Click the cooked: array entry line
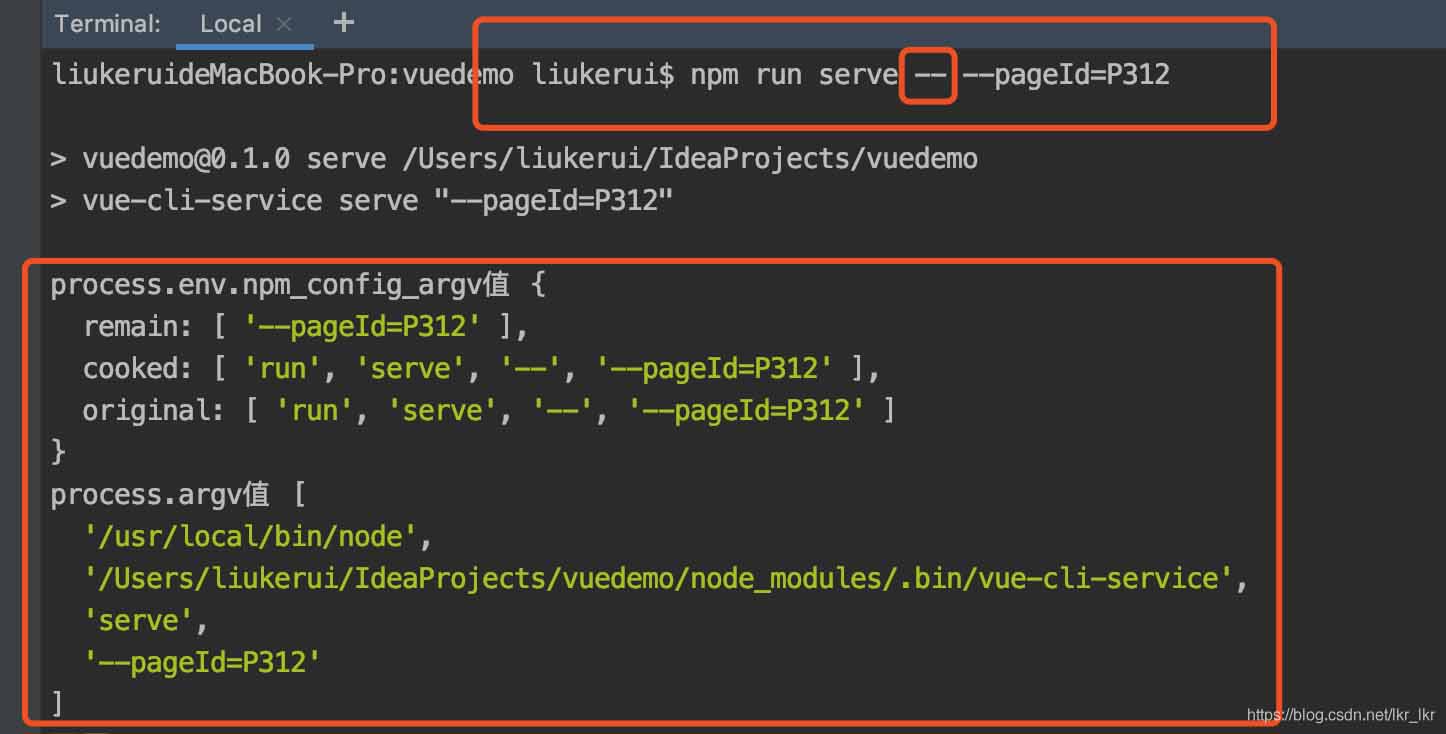1446x734 pixels. (x=480, y=369)
